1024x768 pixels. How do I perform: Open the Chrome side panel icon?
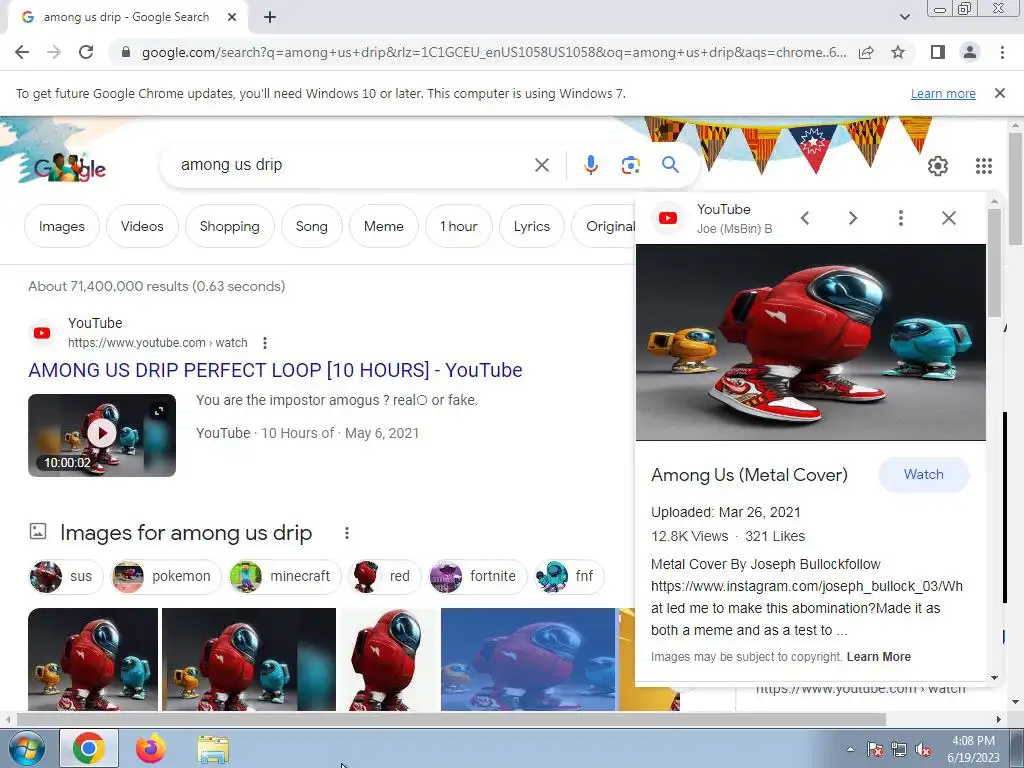click(938, 52)
